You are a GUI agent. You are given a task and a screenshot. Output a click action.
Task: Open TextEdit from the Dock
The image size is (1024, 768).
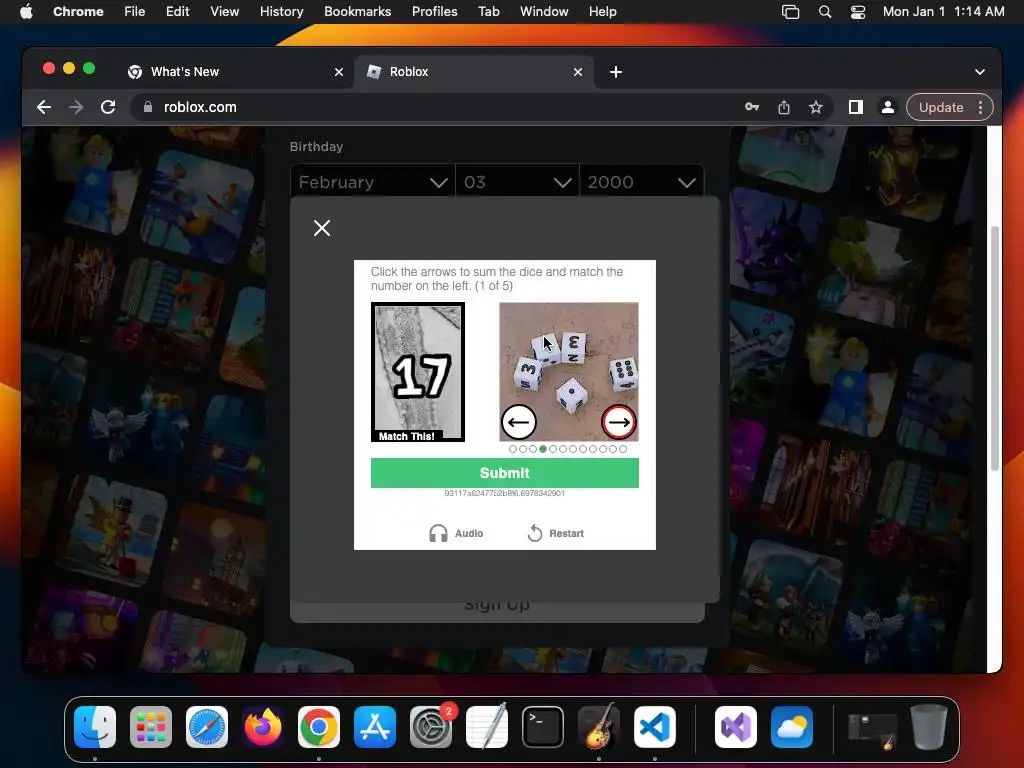pos(487,726)
